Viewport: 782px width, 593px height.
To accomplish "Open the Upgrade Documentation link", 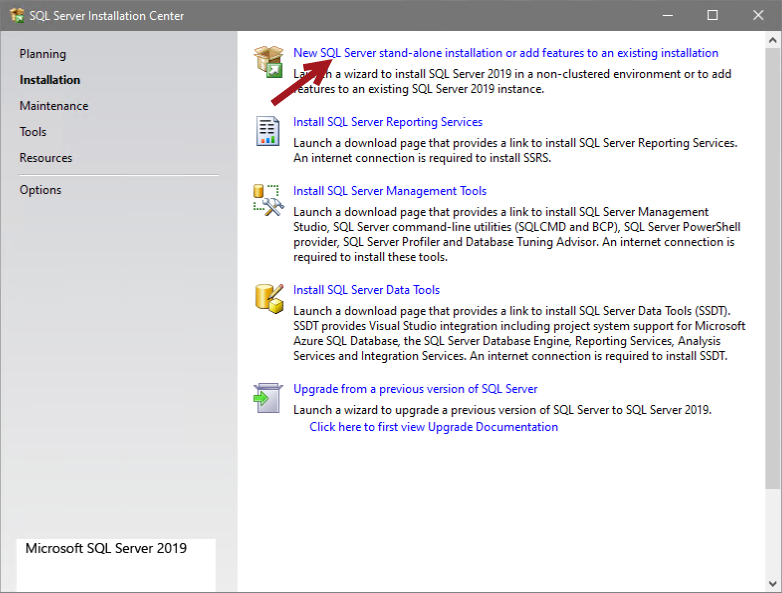I will [434, 427].
